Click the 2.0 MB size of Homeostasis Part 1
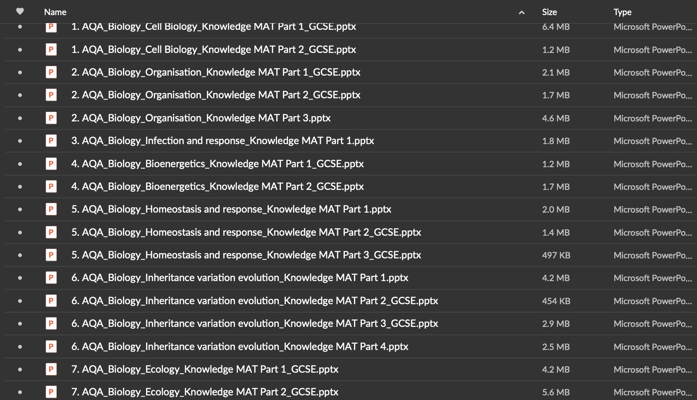This screenshot has height=400, width=697. click(x=556, y=209)
